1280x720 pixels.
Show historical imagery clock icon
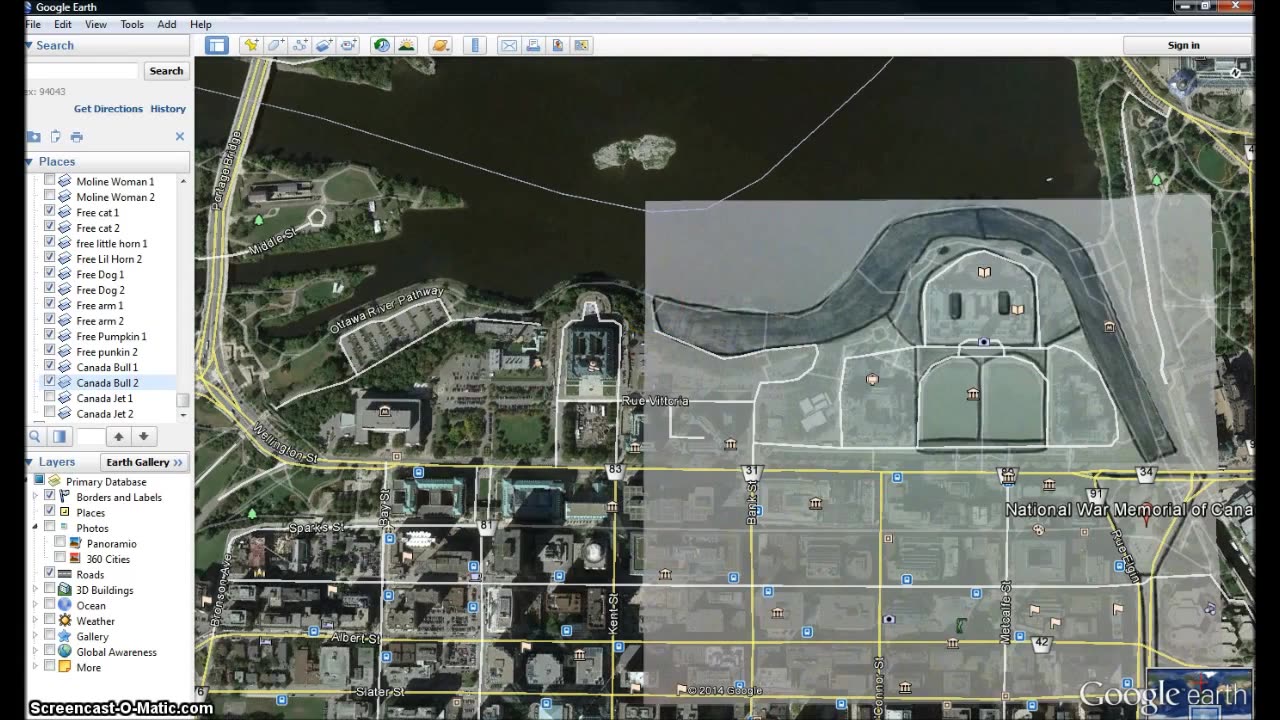click(381, 45)
